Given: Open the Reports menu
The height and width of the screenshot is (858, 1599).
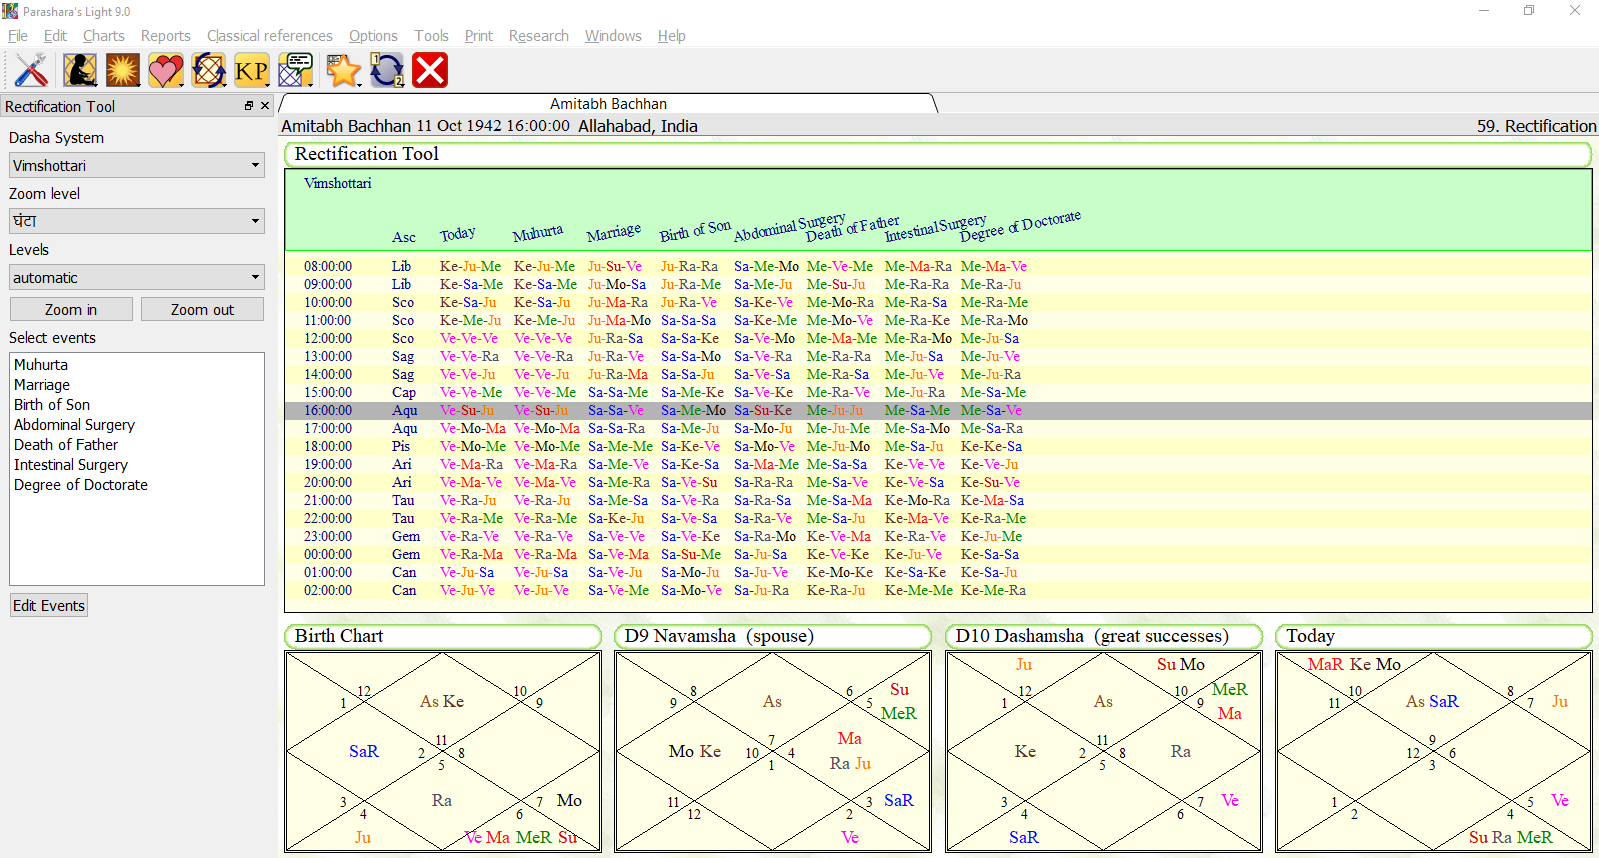Looking at the screenshot, I should click(x=166, y=36).
